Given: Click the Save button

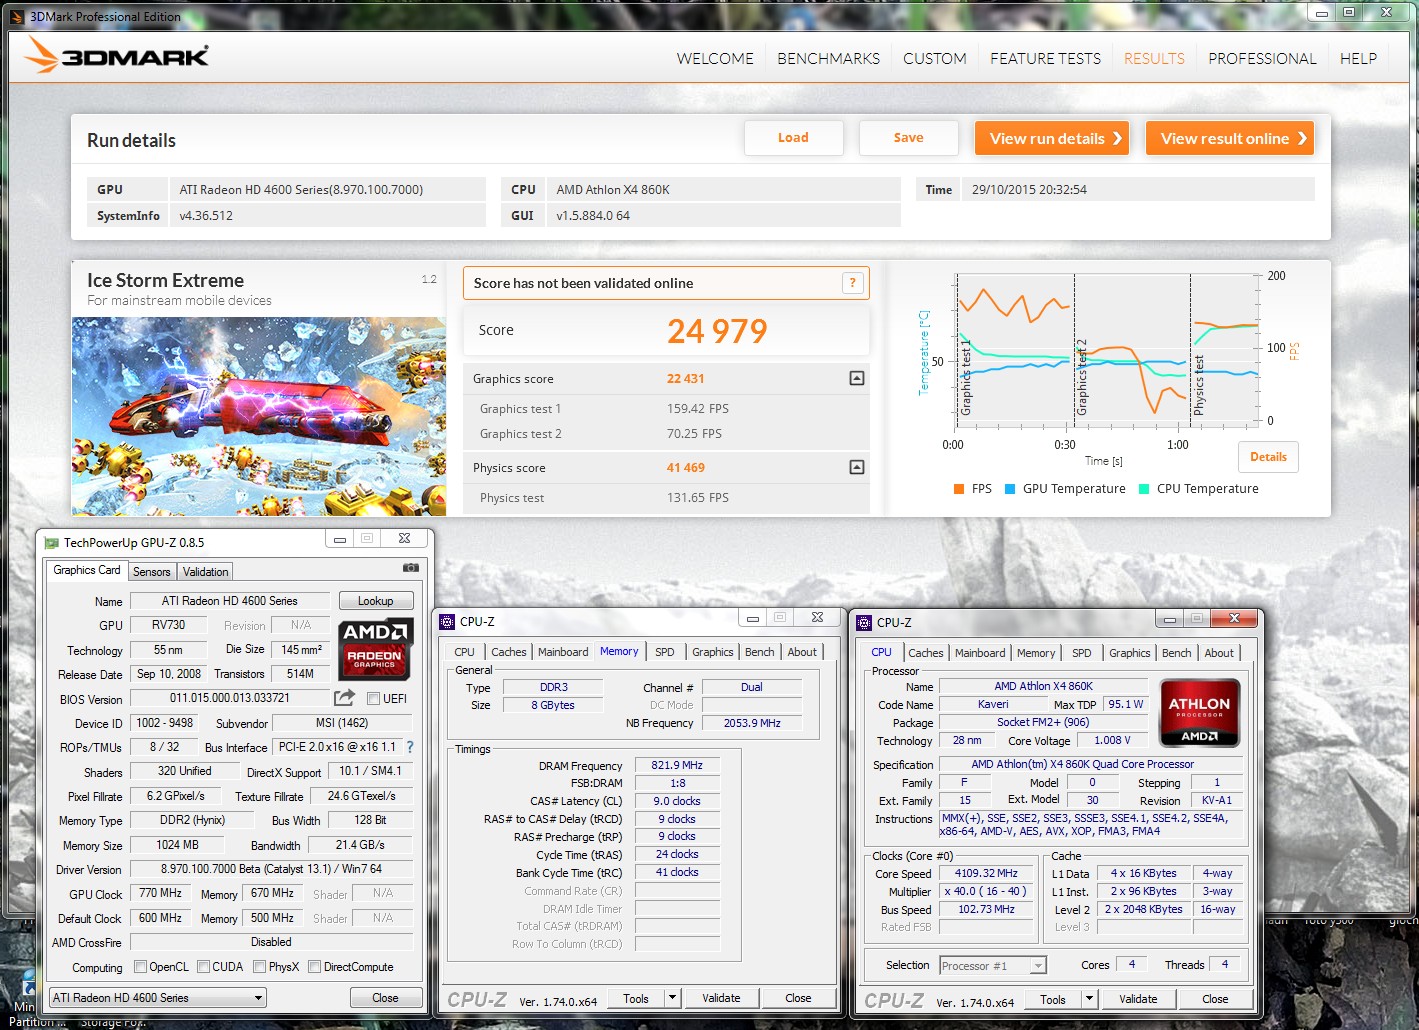Looking at the screenshot, I should [909, 138].
